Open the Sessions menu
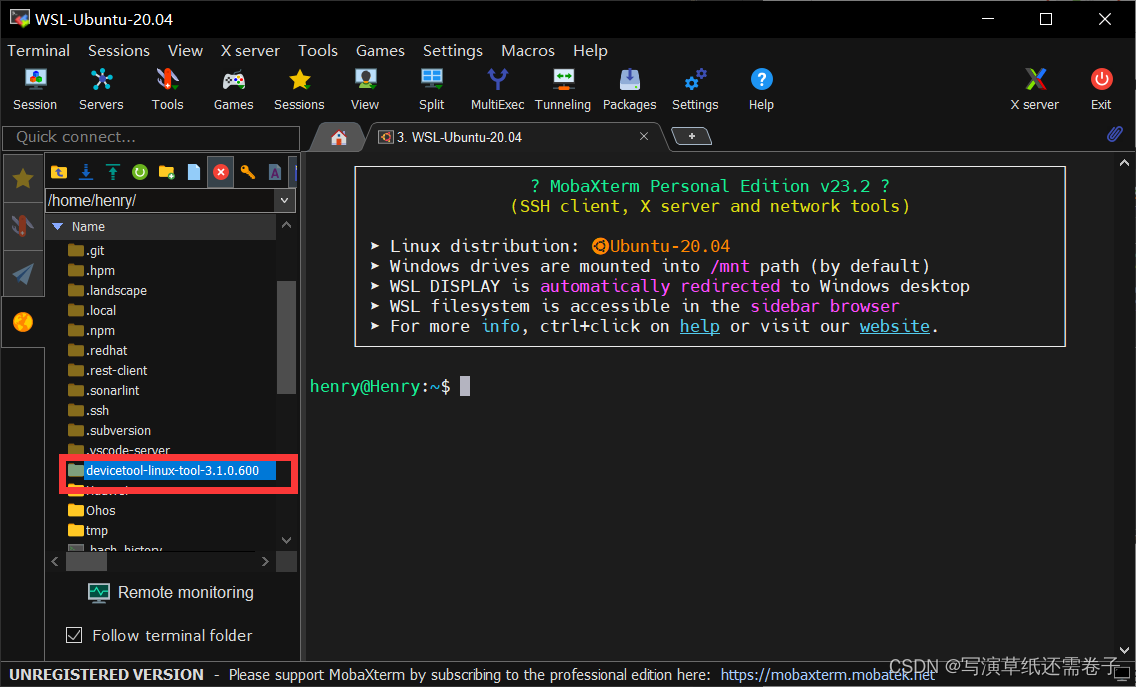 [x=119, y=51]
